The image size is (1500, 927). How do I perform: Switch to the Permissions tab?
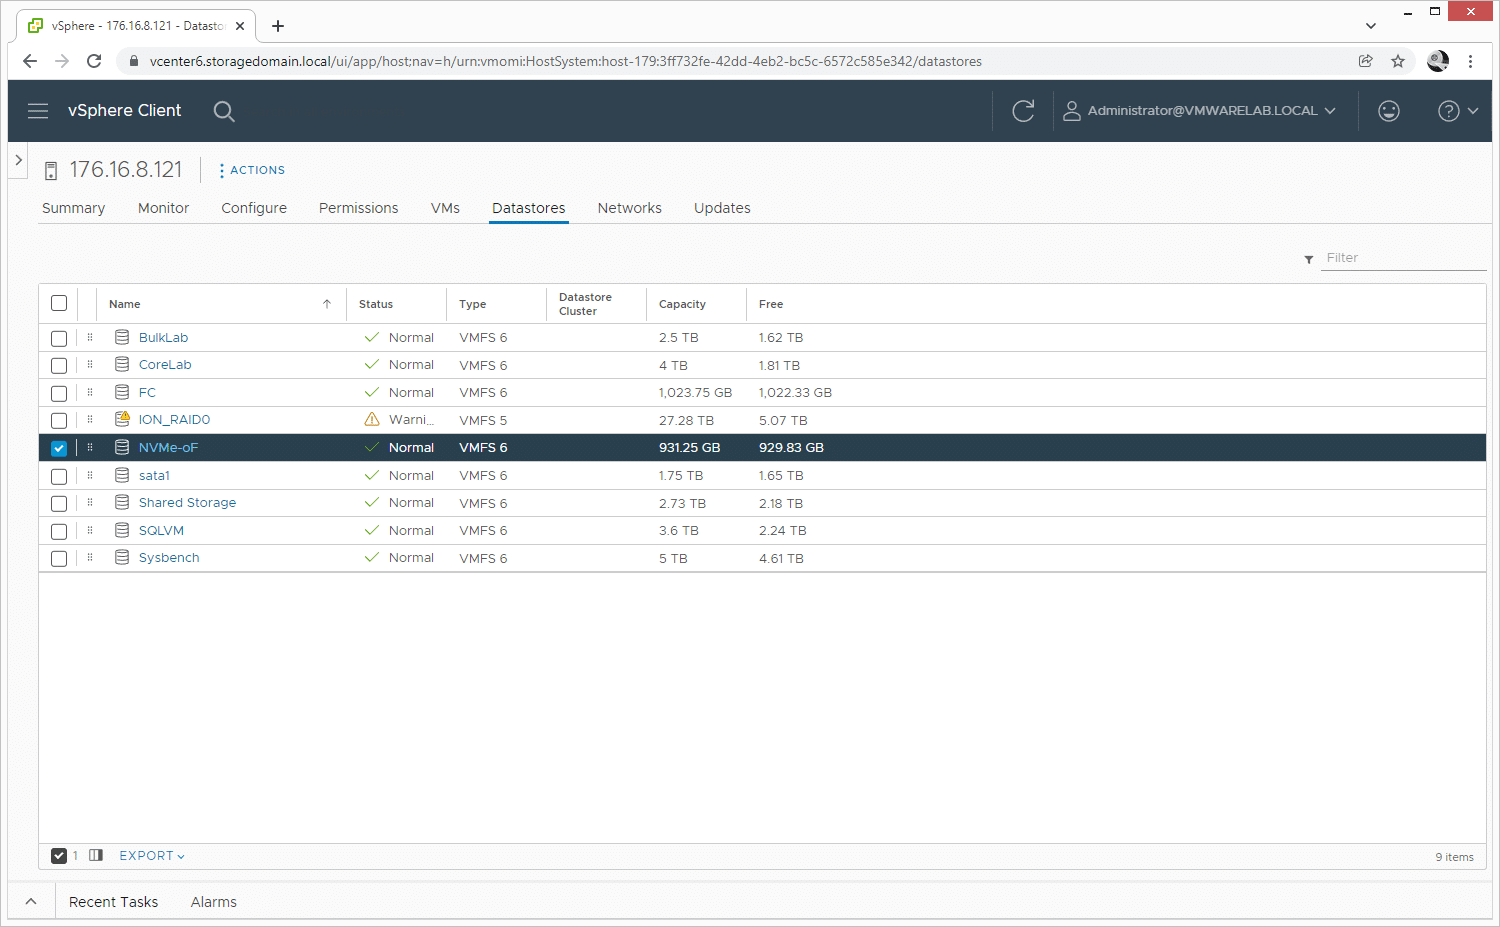pos(358,208)
